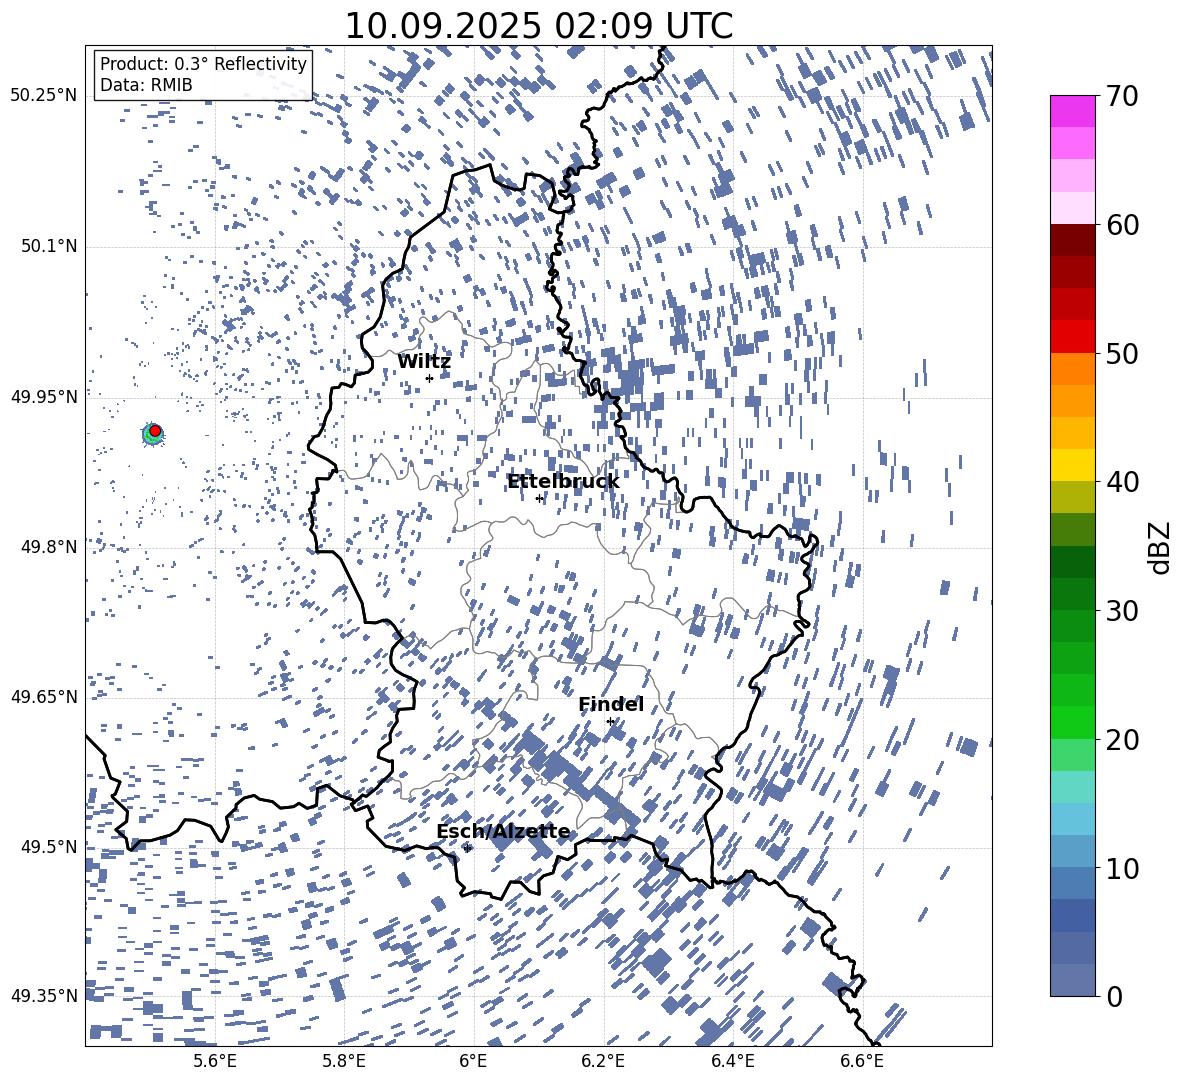Screen dimensions: 1184x1081
Task: Click the 50.1°N latitude label
Action: 50,246
